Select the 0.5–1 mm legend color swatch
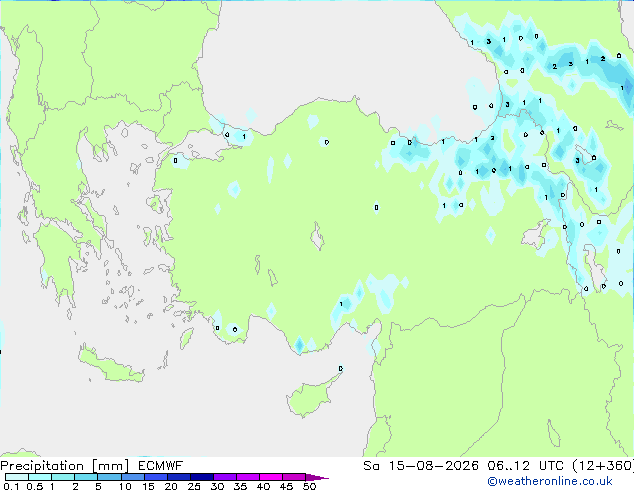The width and height of the screenshot is (634, 490). pos(40,477)
